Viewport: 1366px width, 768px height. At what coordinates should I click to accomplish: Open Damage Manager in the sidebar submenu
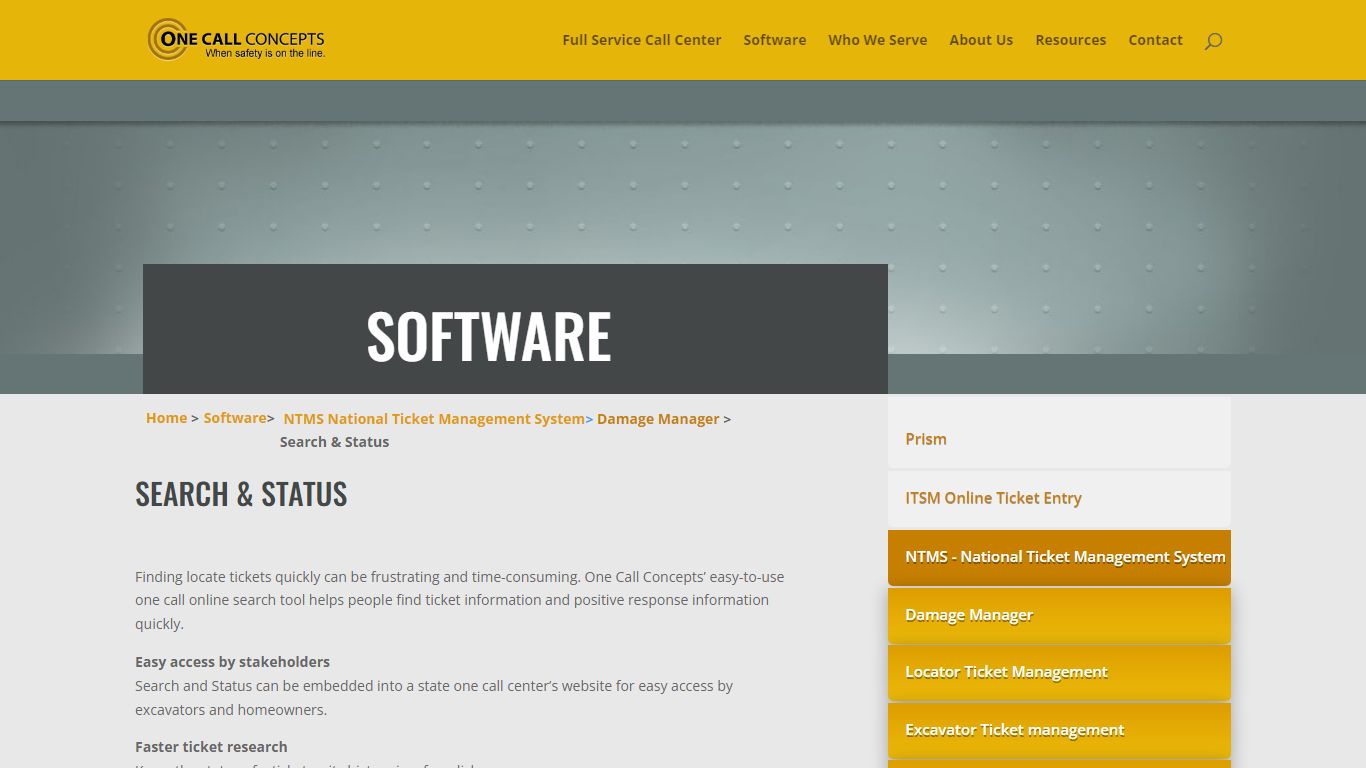tap(1059, 615)
